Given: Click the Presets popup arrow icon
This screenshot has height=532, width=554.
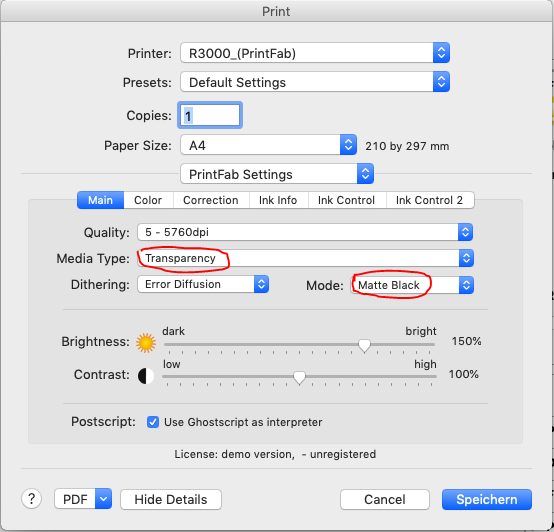Looking at the screenshot, I should [x=441, y=82].
